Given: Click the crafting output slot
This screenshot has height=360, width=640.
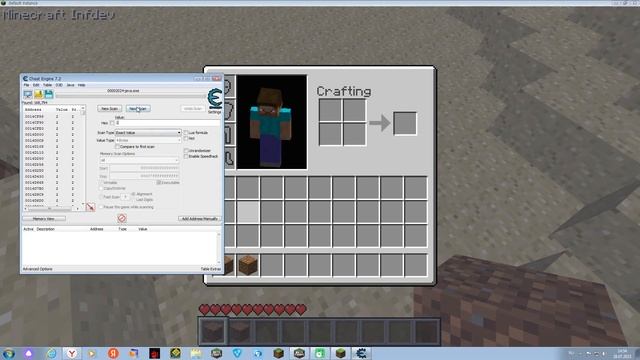Looking at the screenshot, I should (405, 123).
